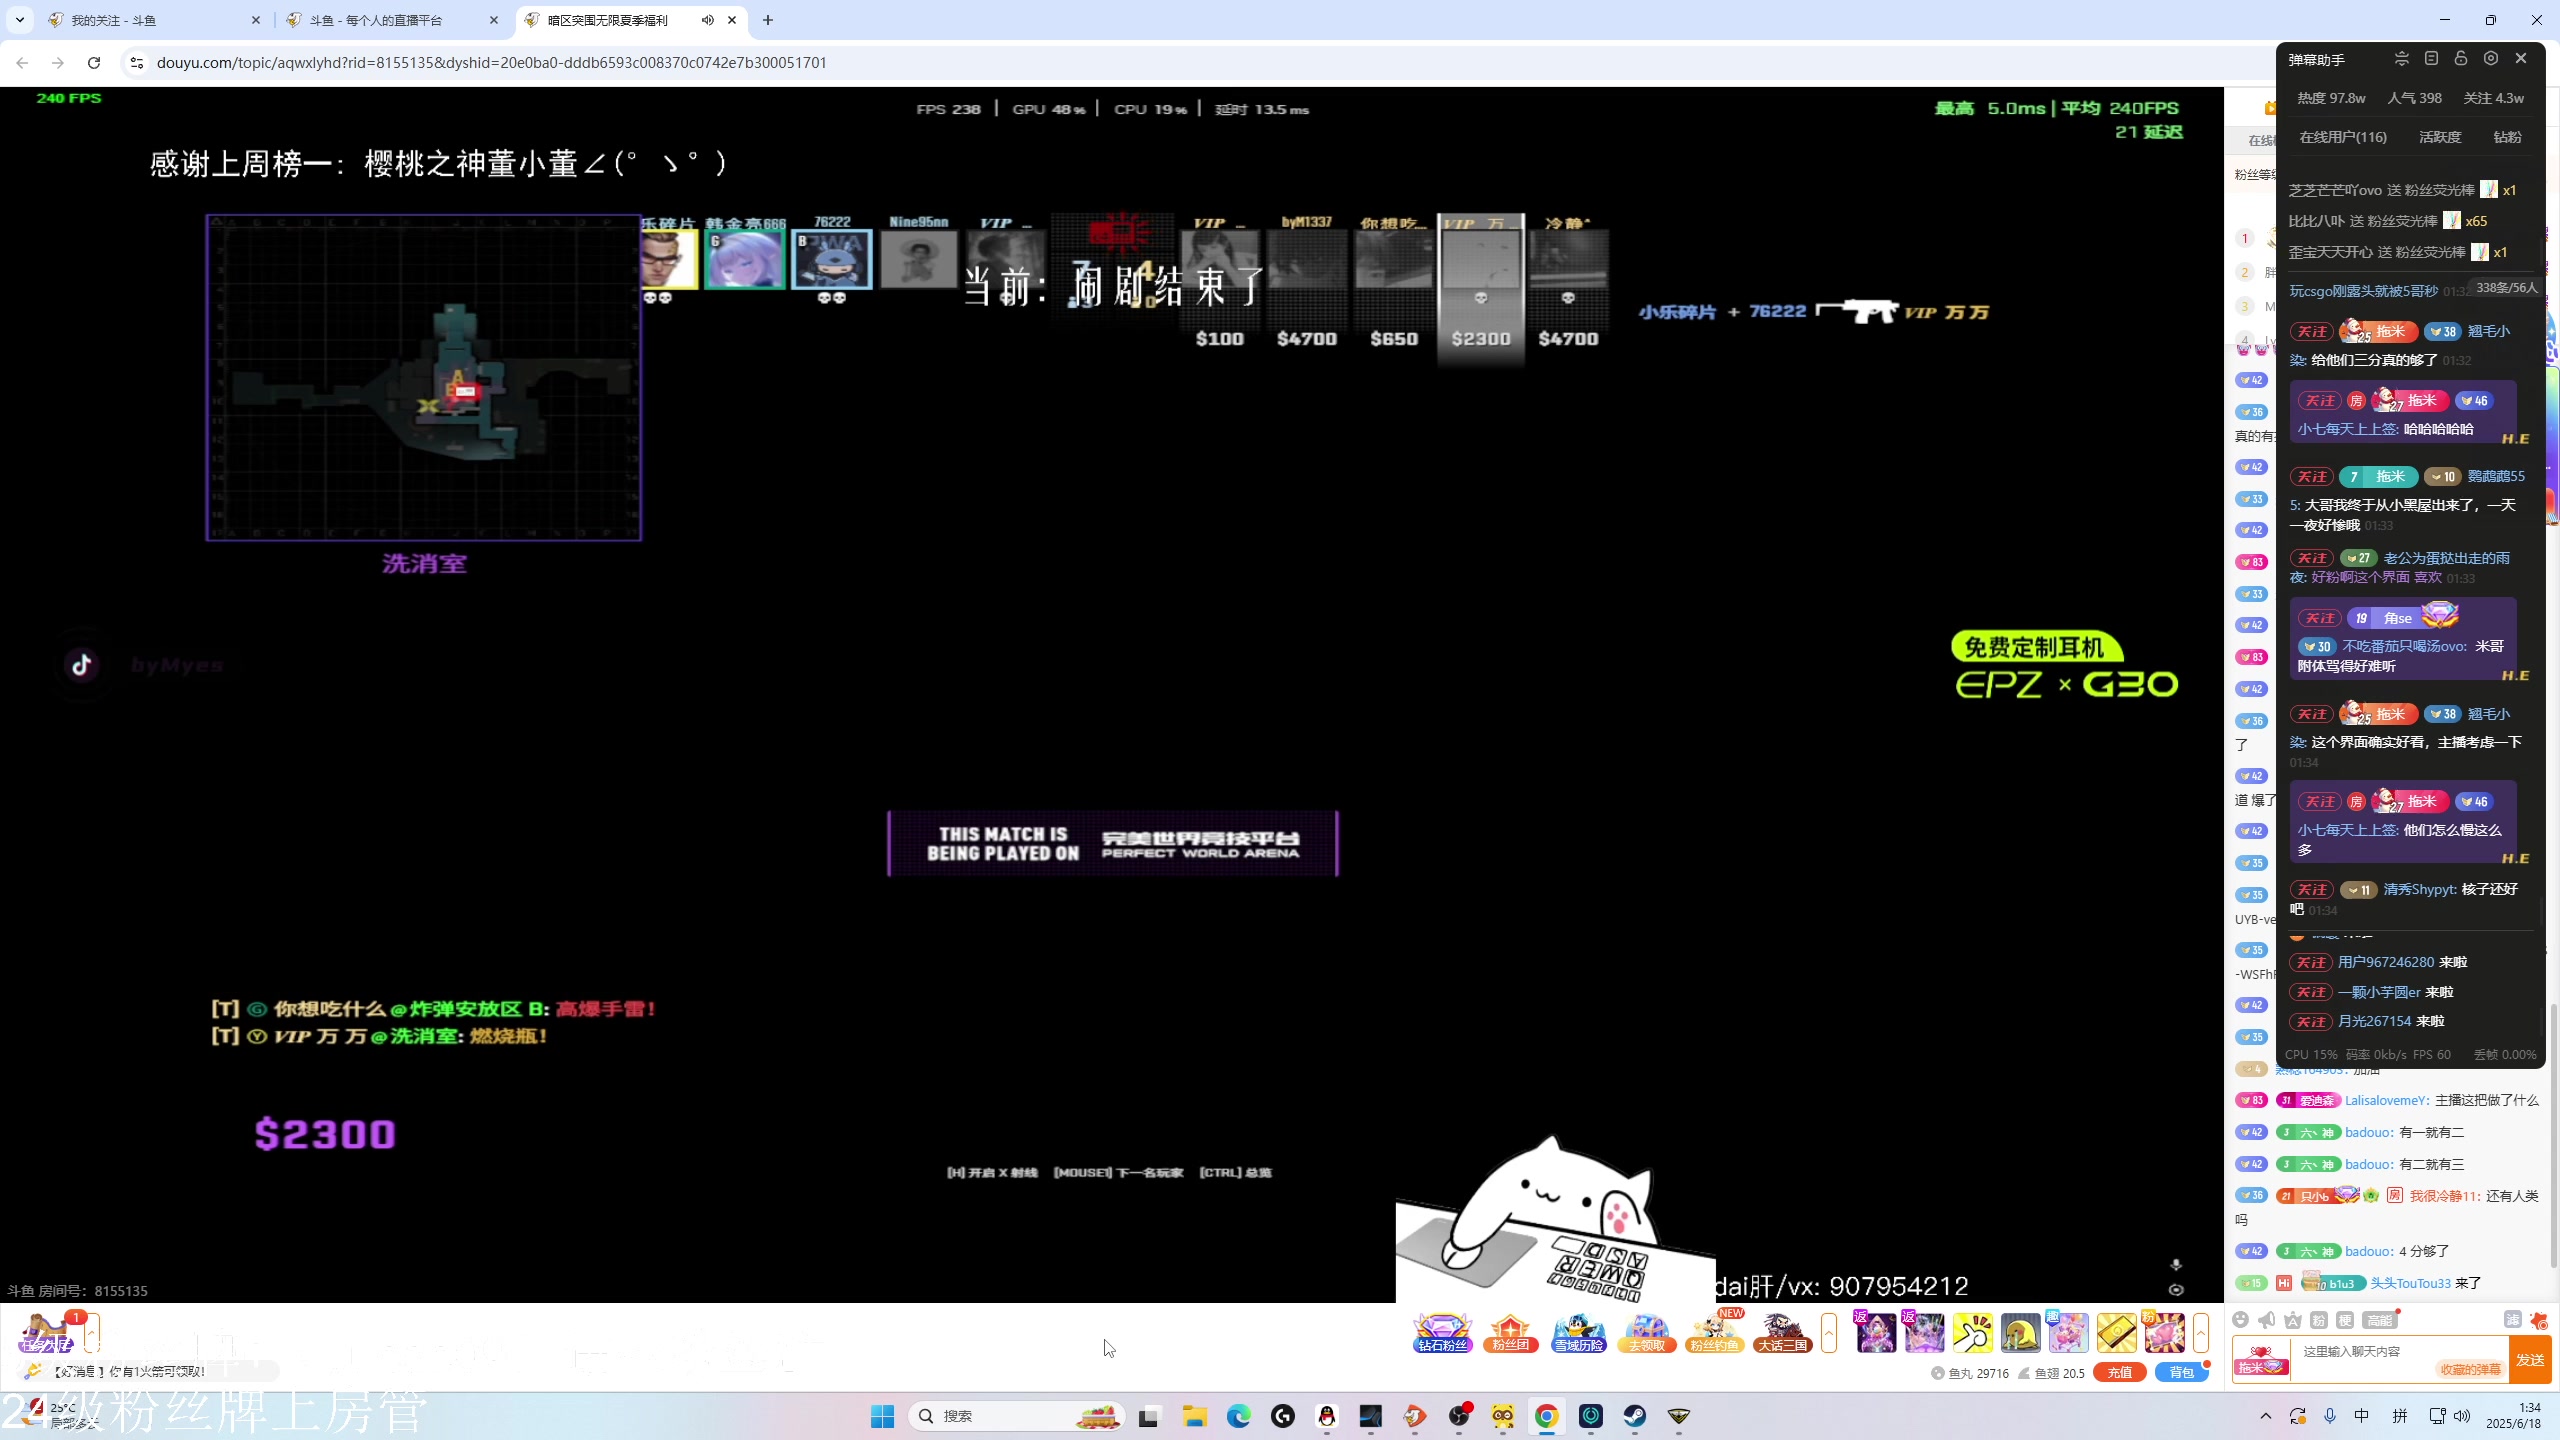The width and height of the screenshot is (2560, 1440).
Task: Click the 热度 97.8w stat
Action: click(2331, 98)
